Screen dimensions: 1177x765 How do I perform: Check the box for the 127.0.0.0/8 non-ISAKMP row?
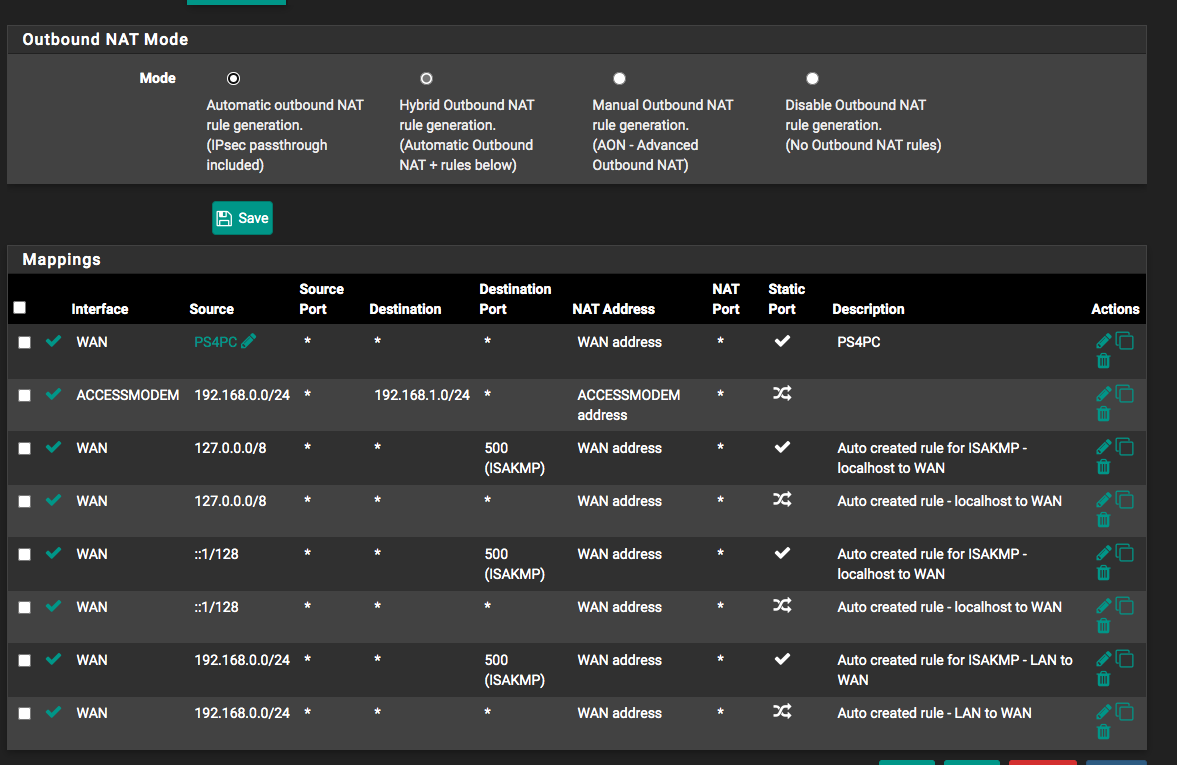coord(25,501)
